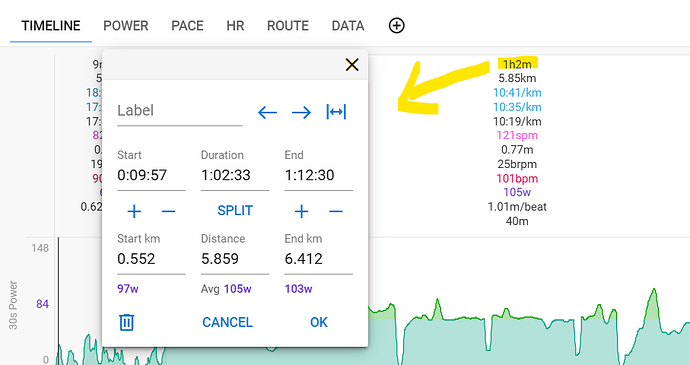The image size is (690, 365).
Task: Open the ROUTE tab
Action: point(288,26)
